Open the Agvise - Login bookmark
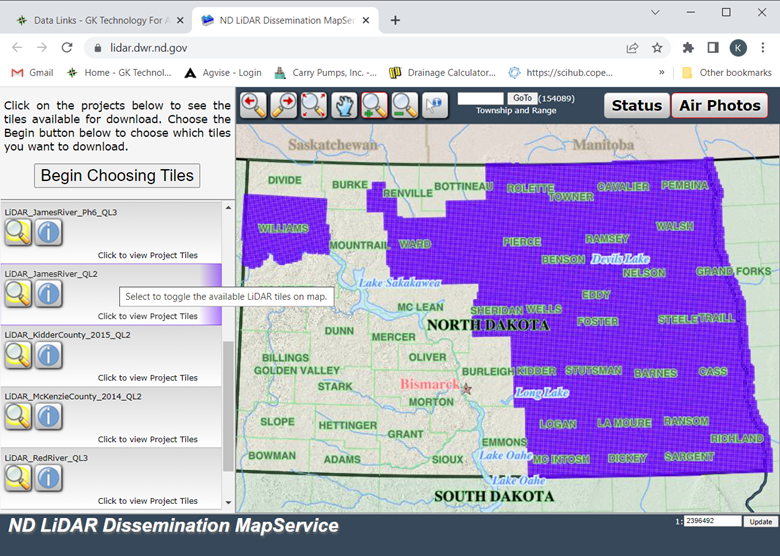The image size is (780, 556). pos(223,73)
